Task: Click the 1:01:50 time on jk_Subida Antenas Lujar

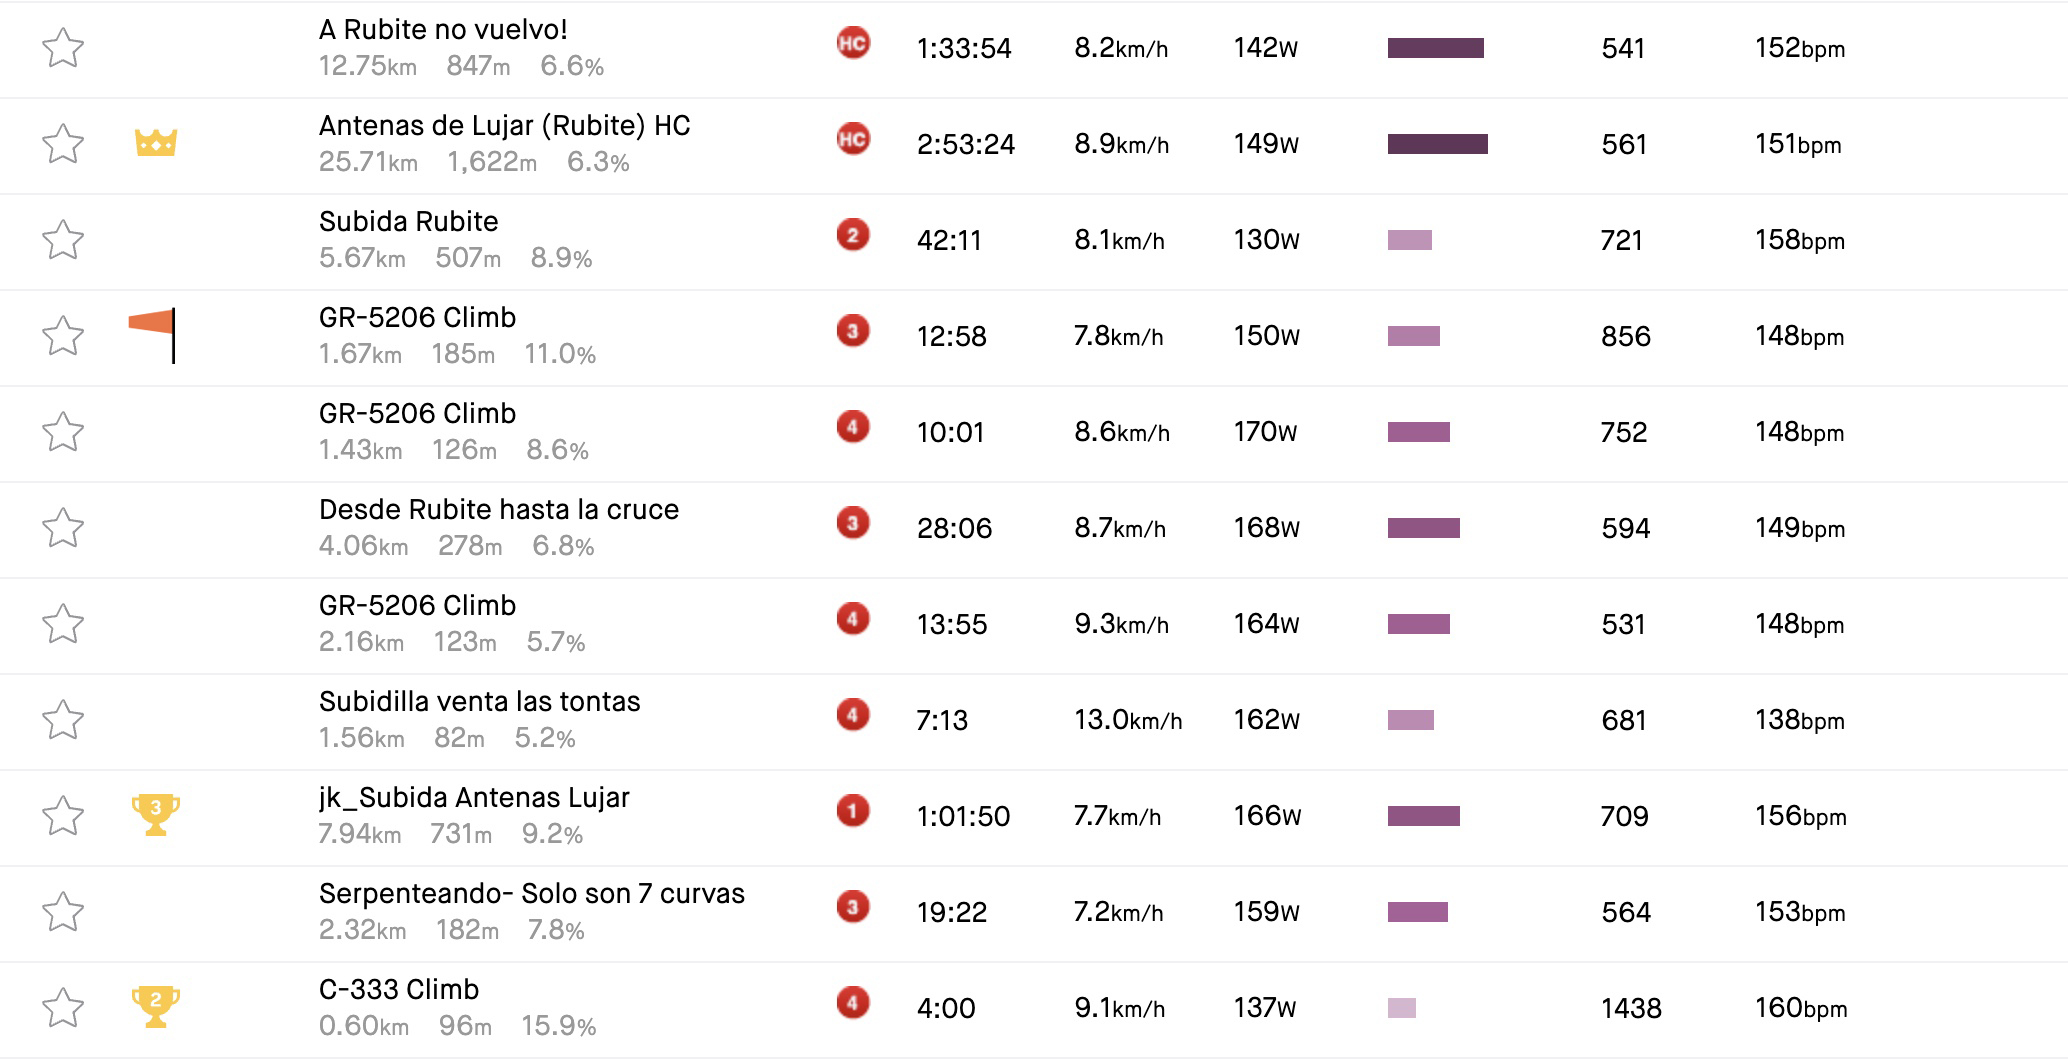Action: click(963, 816)
